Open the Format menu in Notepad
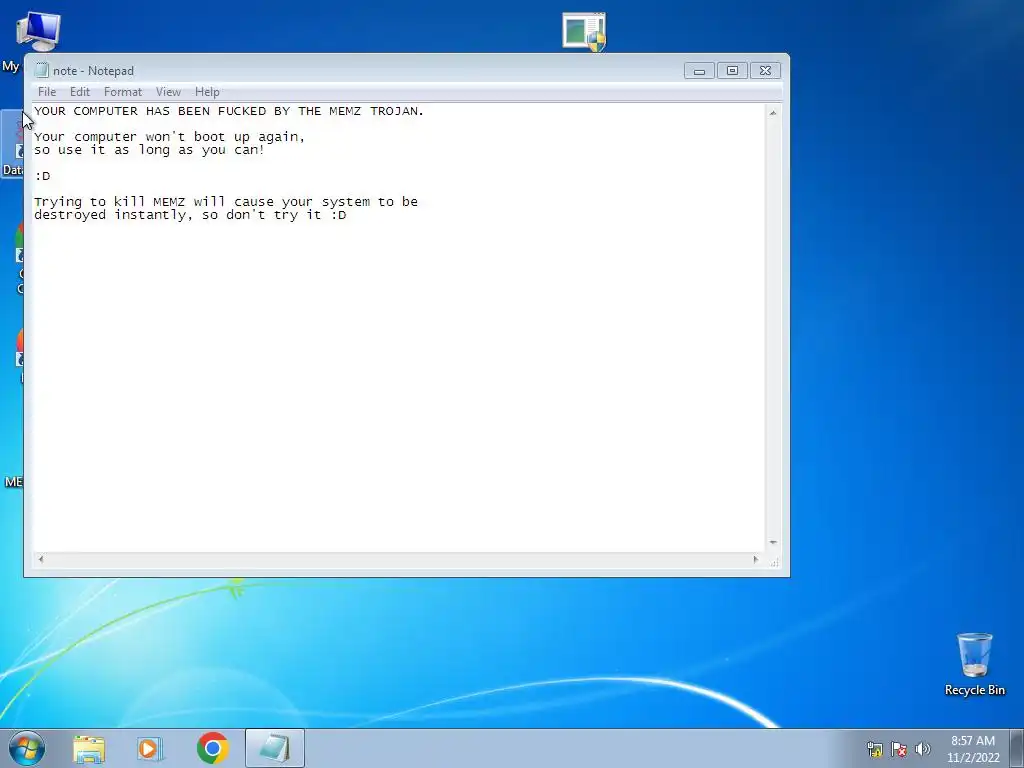The width and height of the screenshot is (1024, 768). tap(123, 92)
